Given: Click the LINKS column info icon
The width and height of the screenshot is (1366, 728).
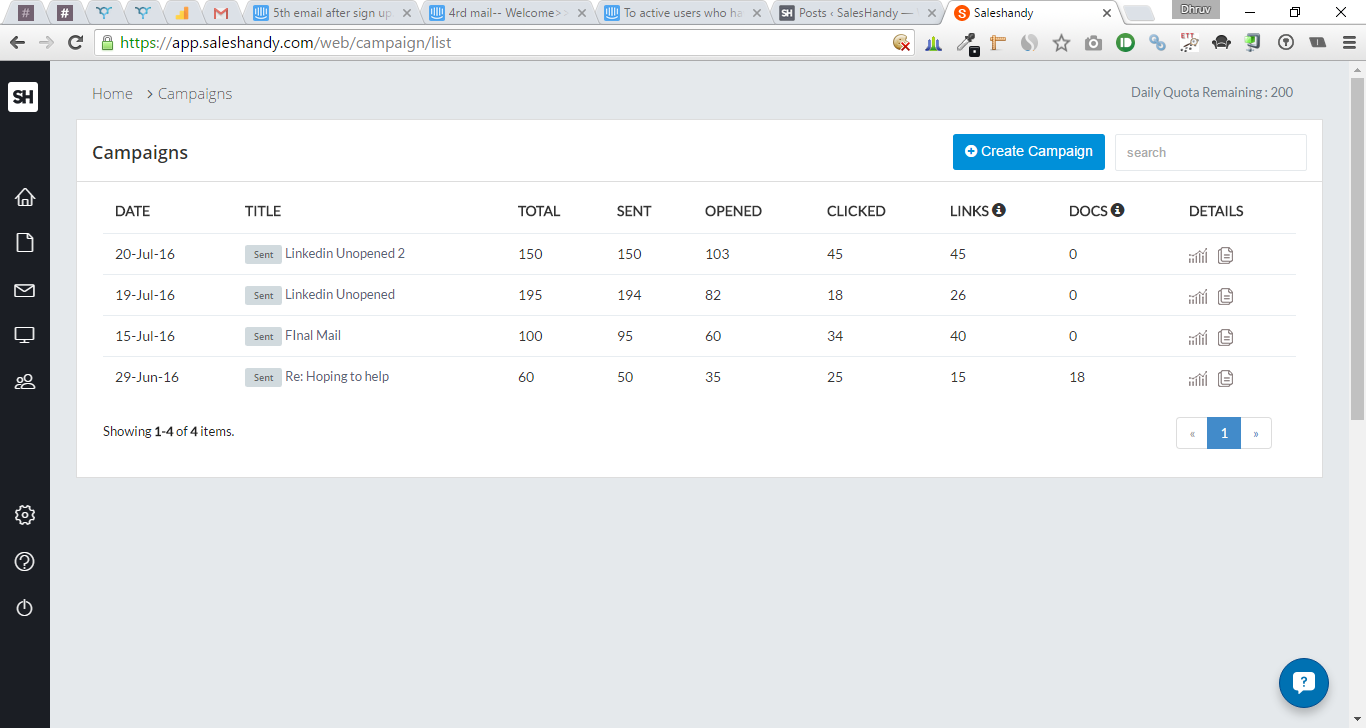Looking at the screenshot, I should click(x=999, y=210).
